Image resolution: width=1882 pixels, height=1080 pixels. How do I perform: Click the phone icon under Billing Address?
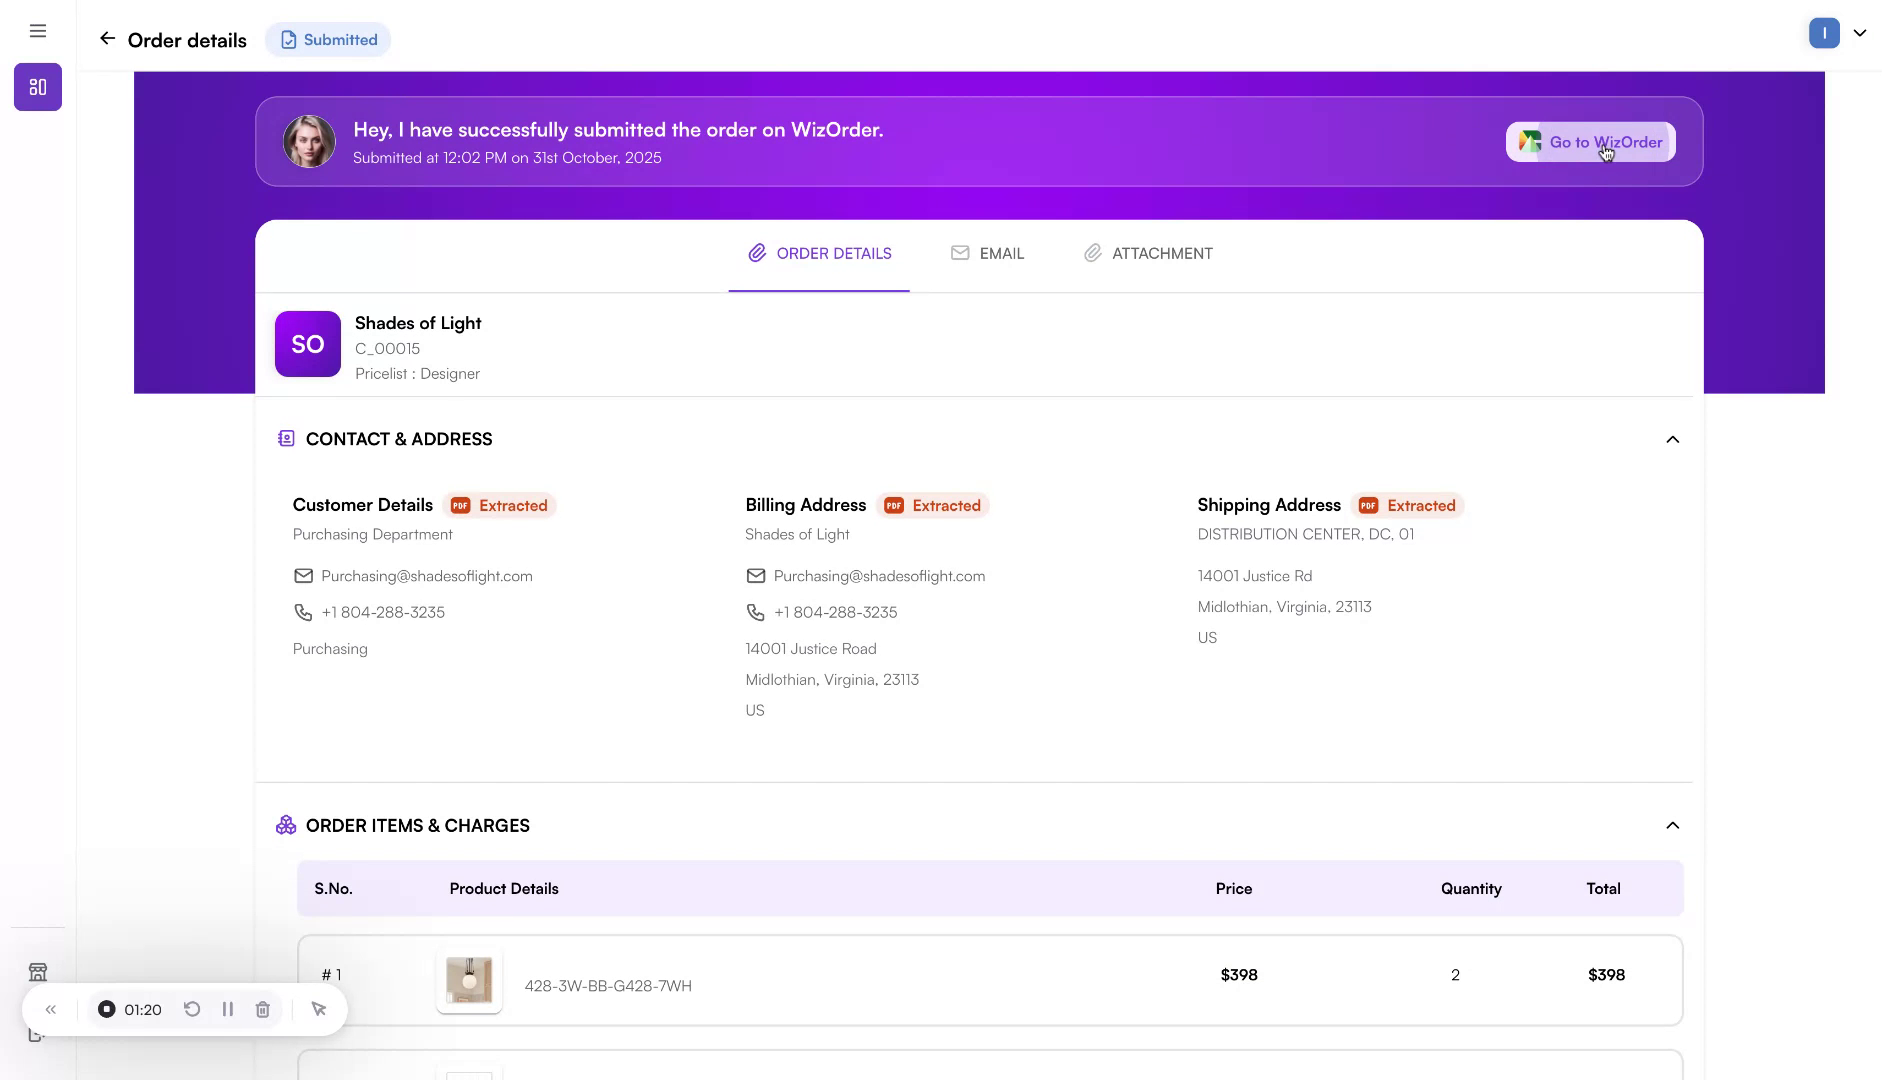[755, 611]
